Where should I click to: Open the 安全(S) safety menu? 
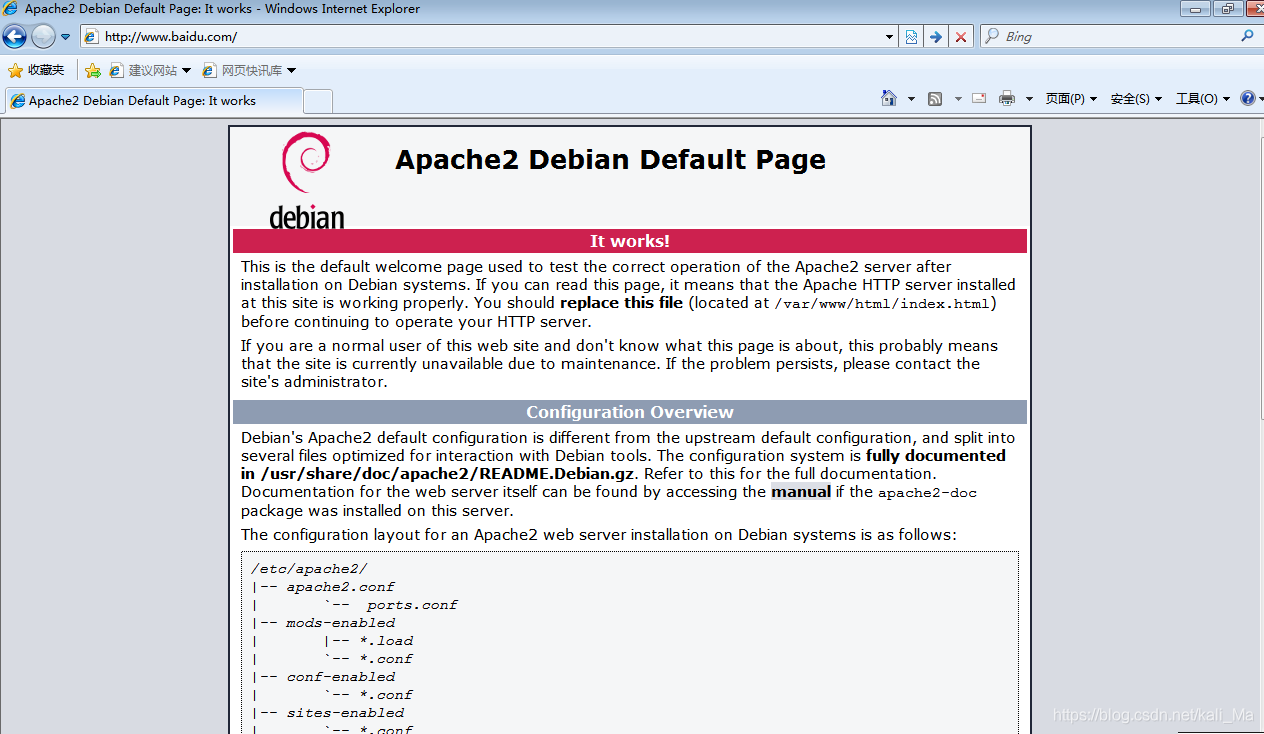(1136, 99)
